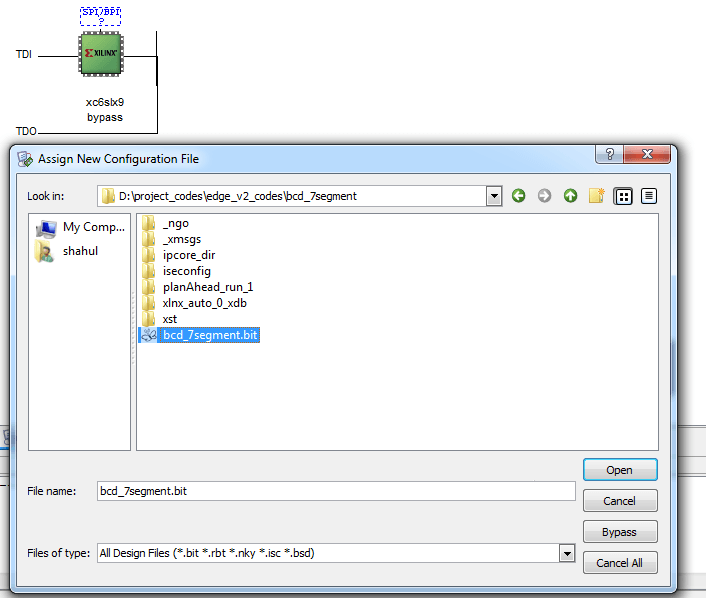The width and height of the screenshot is (706, 598).
Task: Select the planAhead_run_1 folder
Action: 207,287
